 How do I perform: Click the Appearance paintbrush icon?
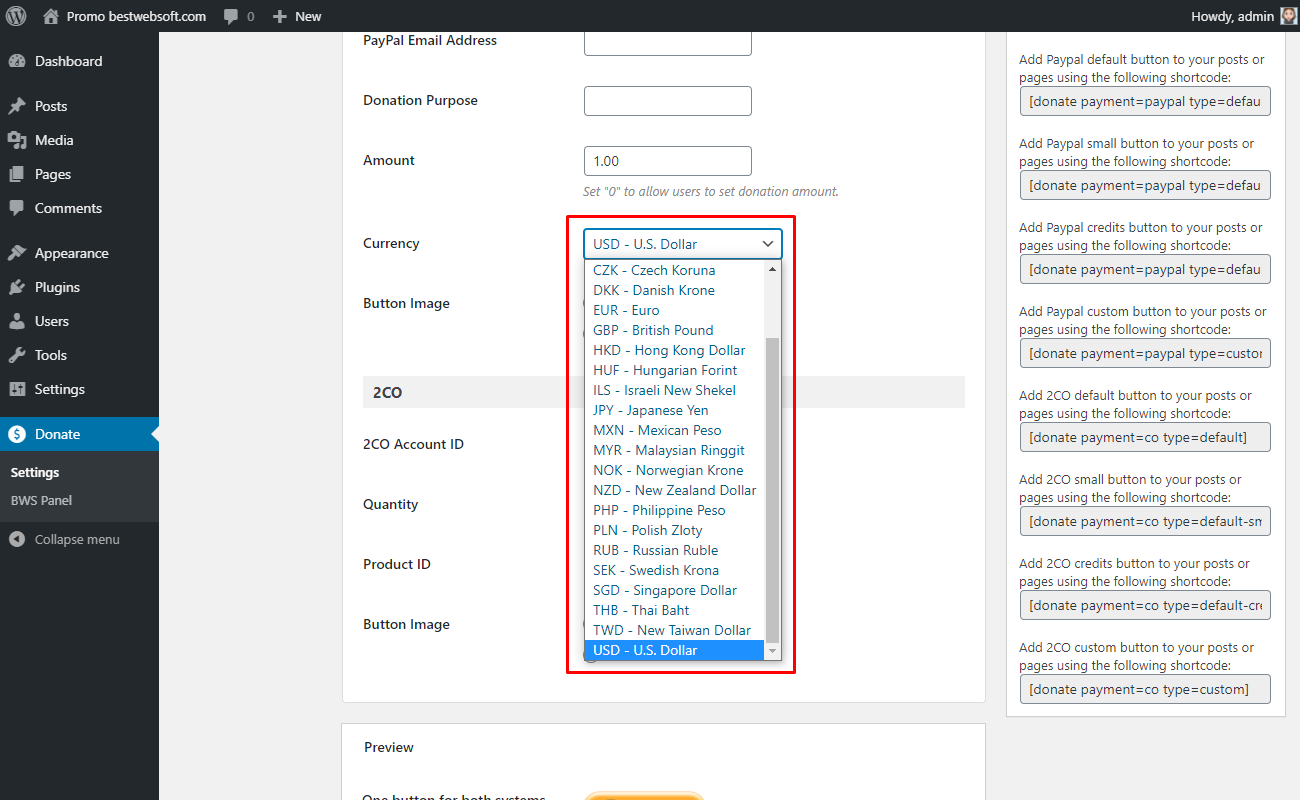coord(17,253)
